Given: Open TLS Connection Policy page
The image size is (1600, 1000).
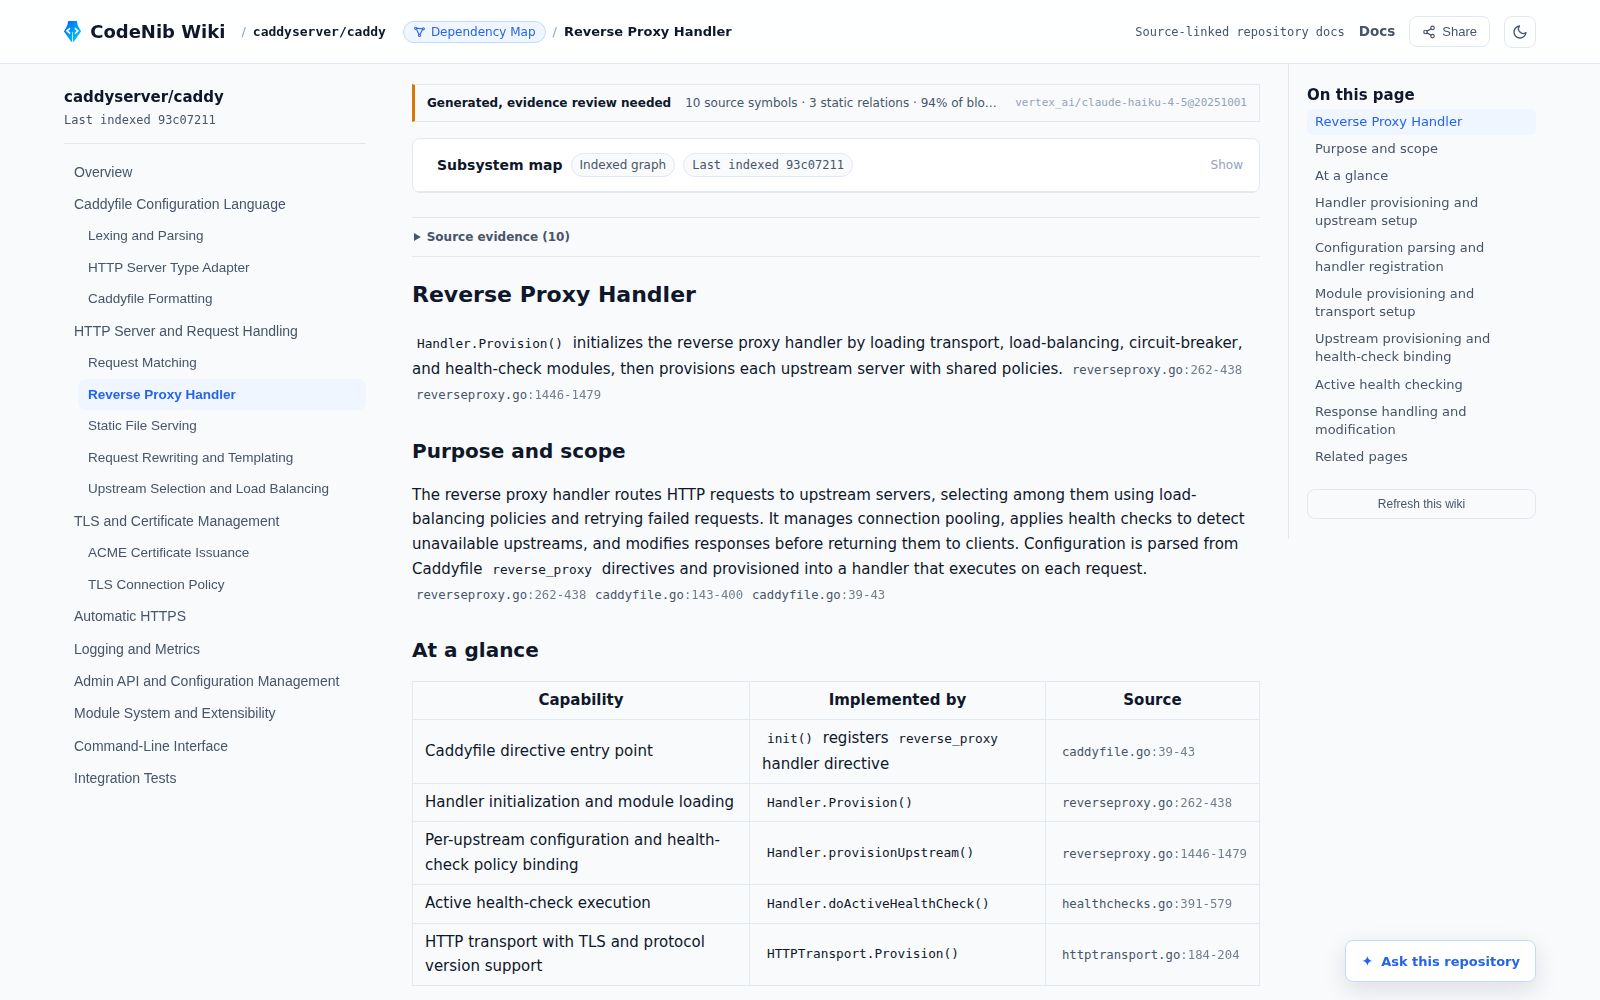Looking at the screenshot, I should click(x=156, y=585).
